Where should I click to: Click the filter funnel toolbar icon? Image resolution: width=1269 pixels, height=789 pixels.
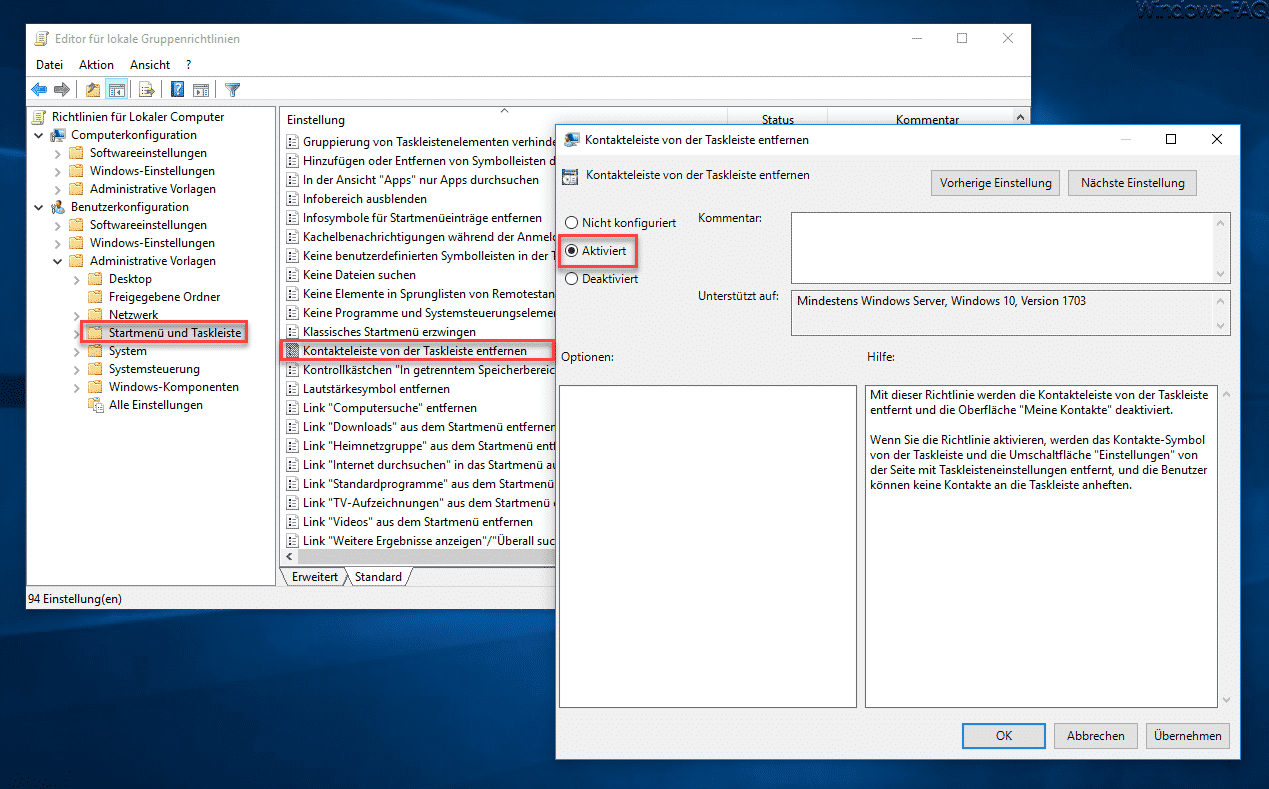coord(232,90)
